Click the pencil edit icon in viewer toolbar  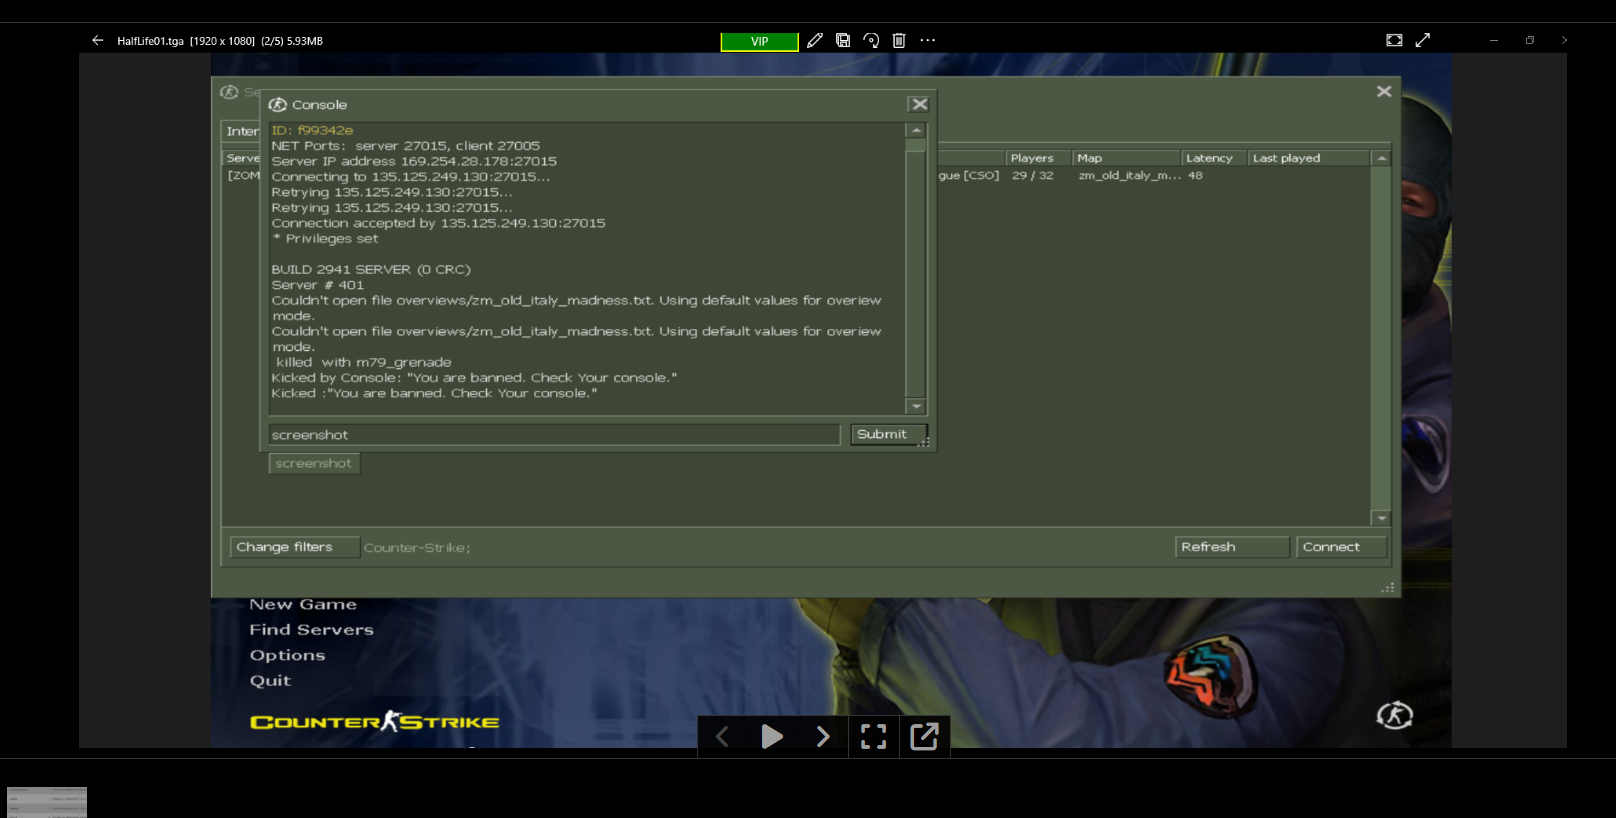[x=815, y=40]
